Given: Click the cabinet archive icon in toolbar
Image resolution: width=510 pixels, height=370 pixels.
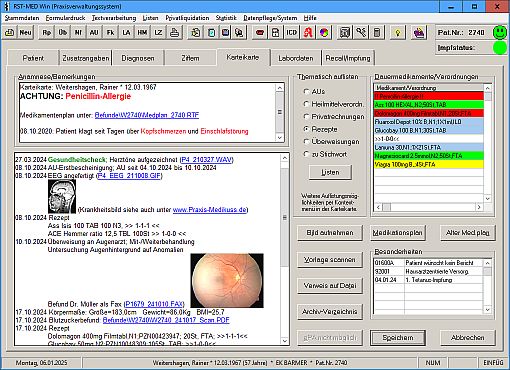Looking at the screenshot, I should [x=345, y=33].
